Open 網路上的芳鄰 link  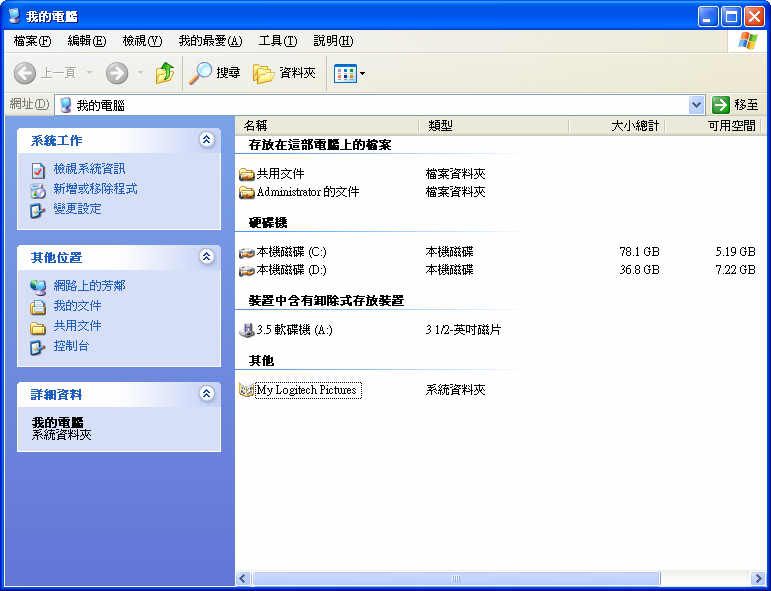[89, 286]
